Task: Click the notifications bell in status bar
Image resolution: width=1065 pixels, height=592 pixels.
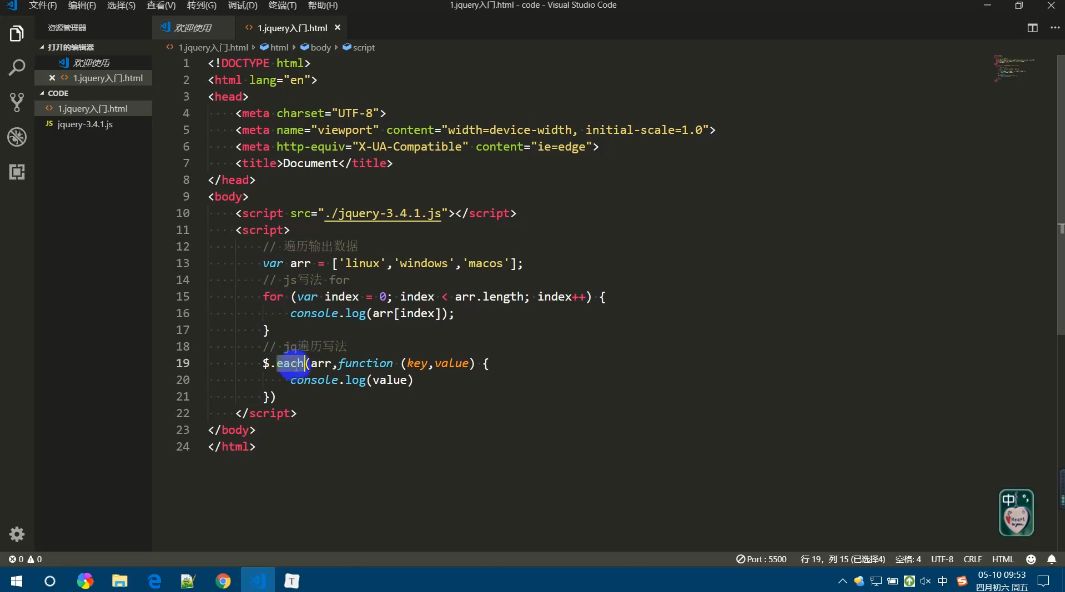Action: [1052, 559]
